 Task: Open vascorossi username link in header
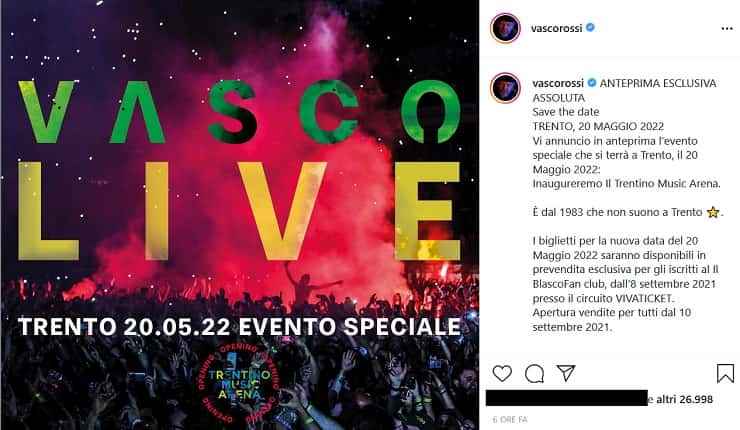556,28
